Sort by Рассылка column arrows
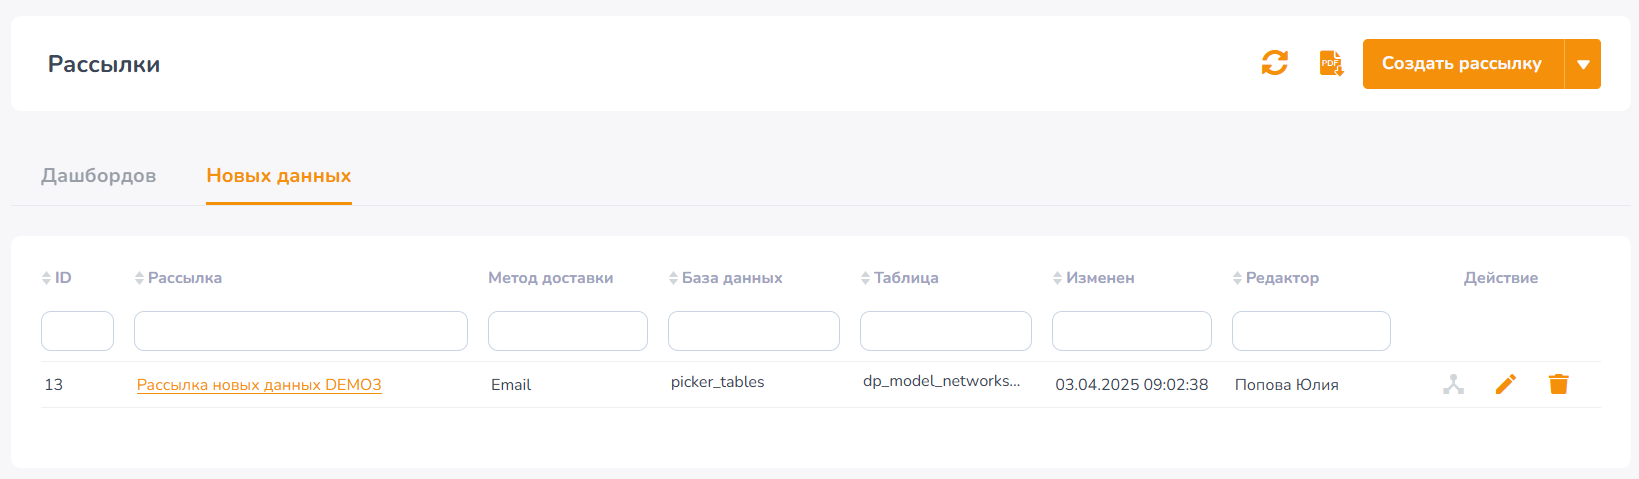 tap(139, 278)
